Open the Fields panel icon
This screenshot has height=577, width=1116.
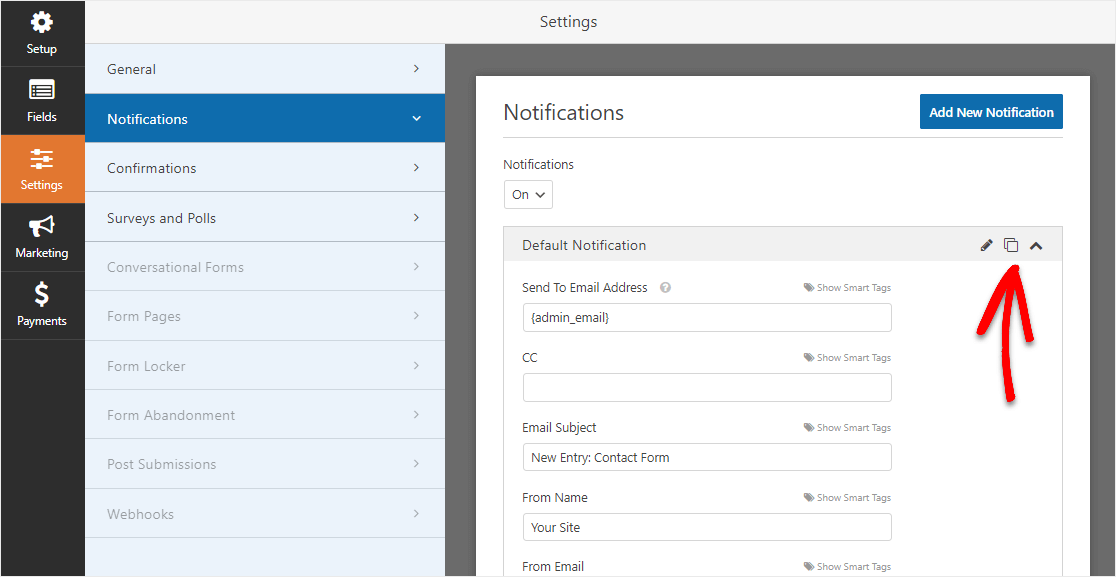tap(41, 91)
